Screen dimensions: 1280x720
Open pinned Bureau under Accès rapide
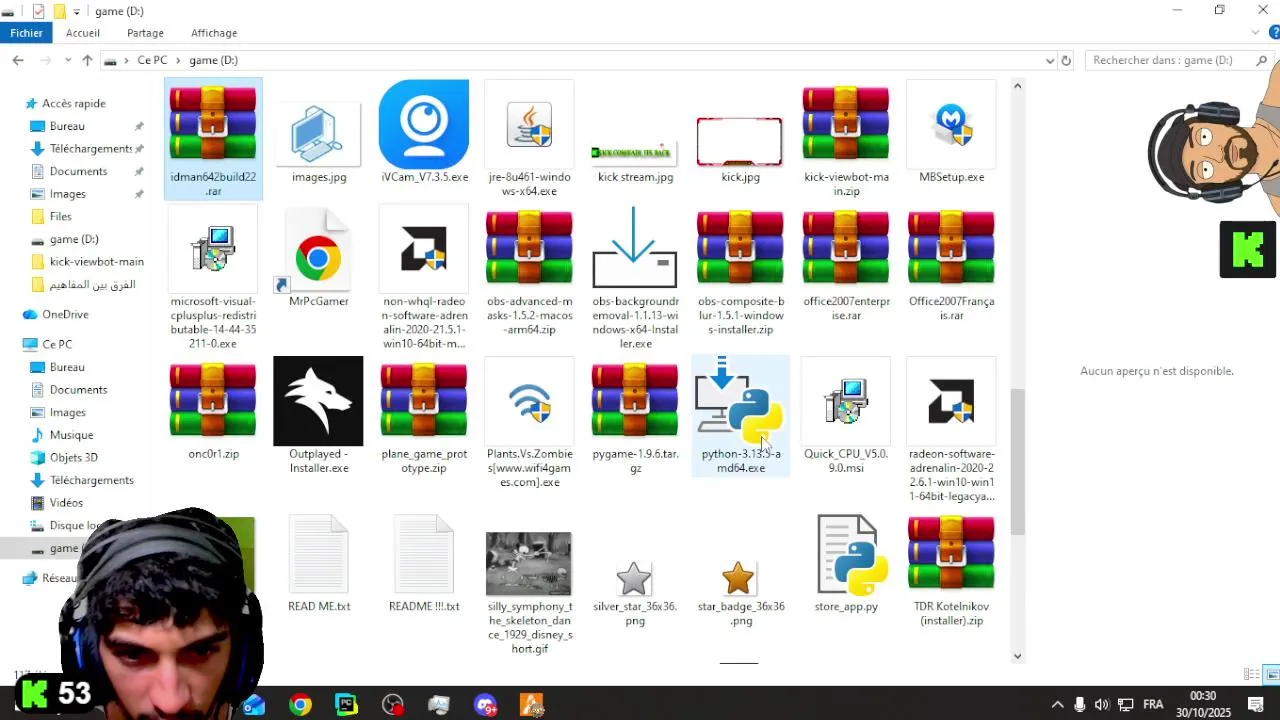click(x=67, y=126)
